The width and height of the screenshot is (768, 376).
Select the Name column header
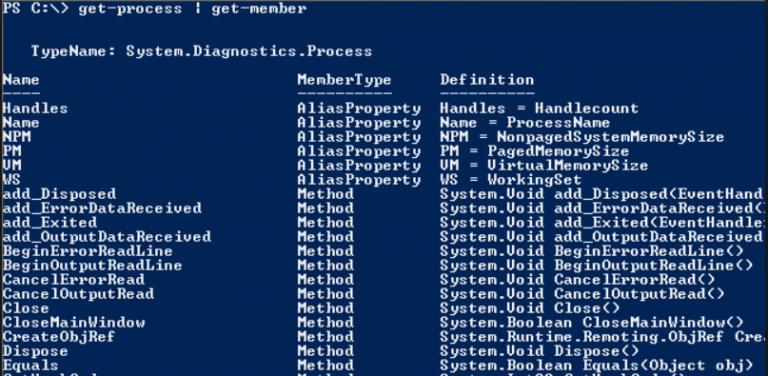click(21, 80)
